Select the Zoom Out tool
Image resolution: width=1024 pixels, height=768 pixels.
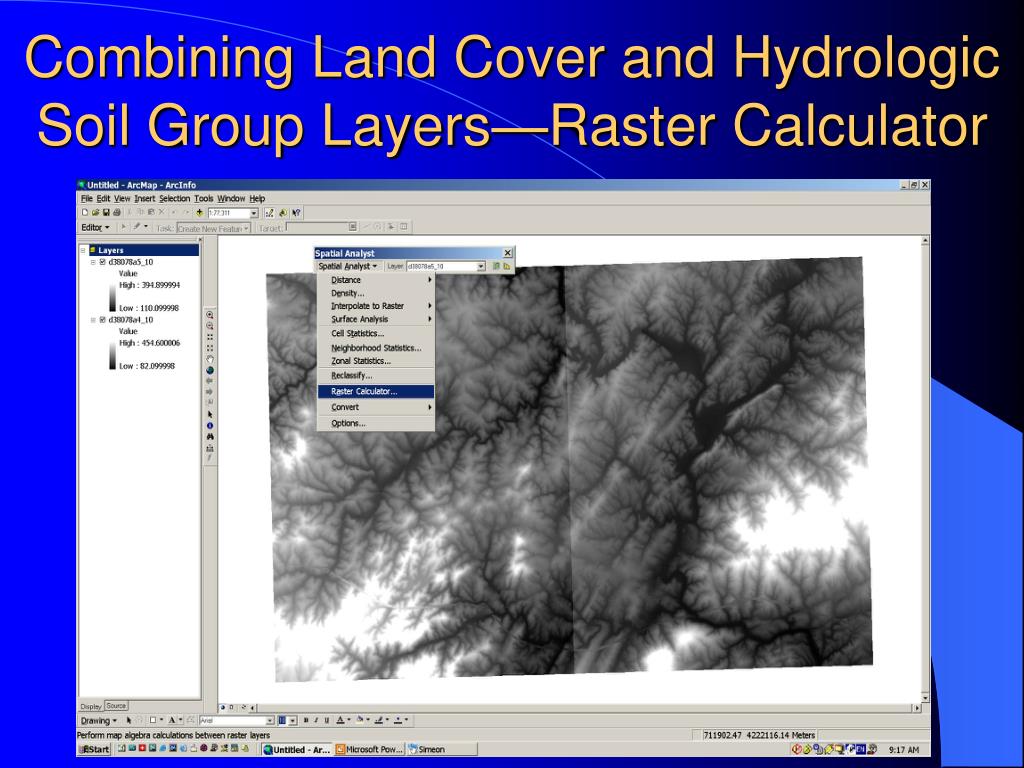(210, 326)
